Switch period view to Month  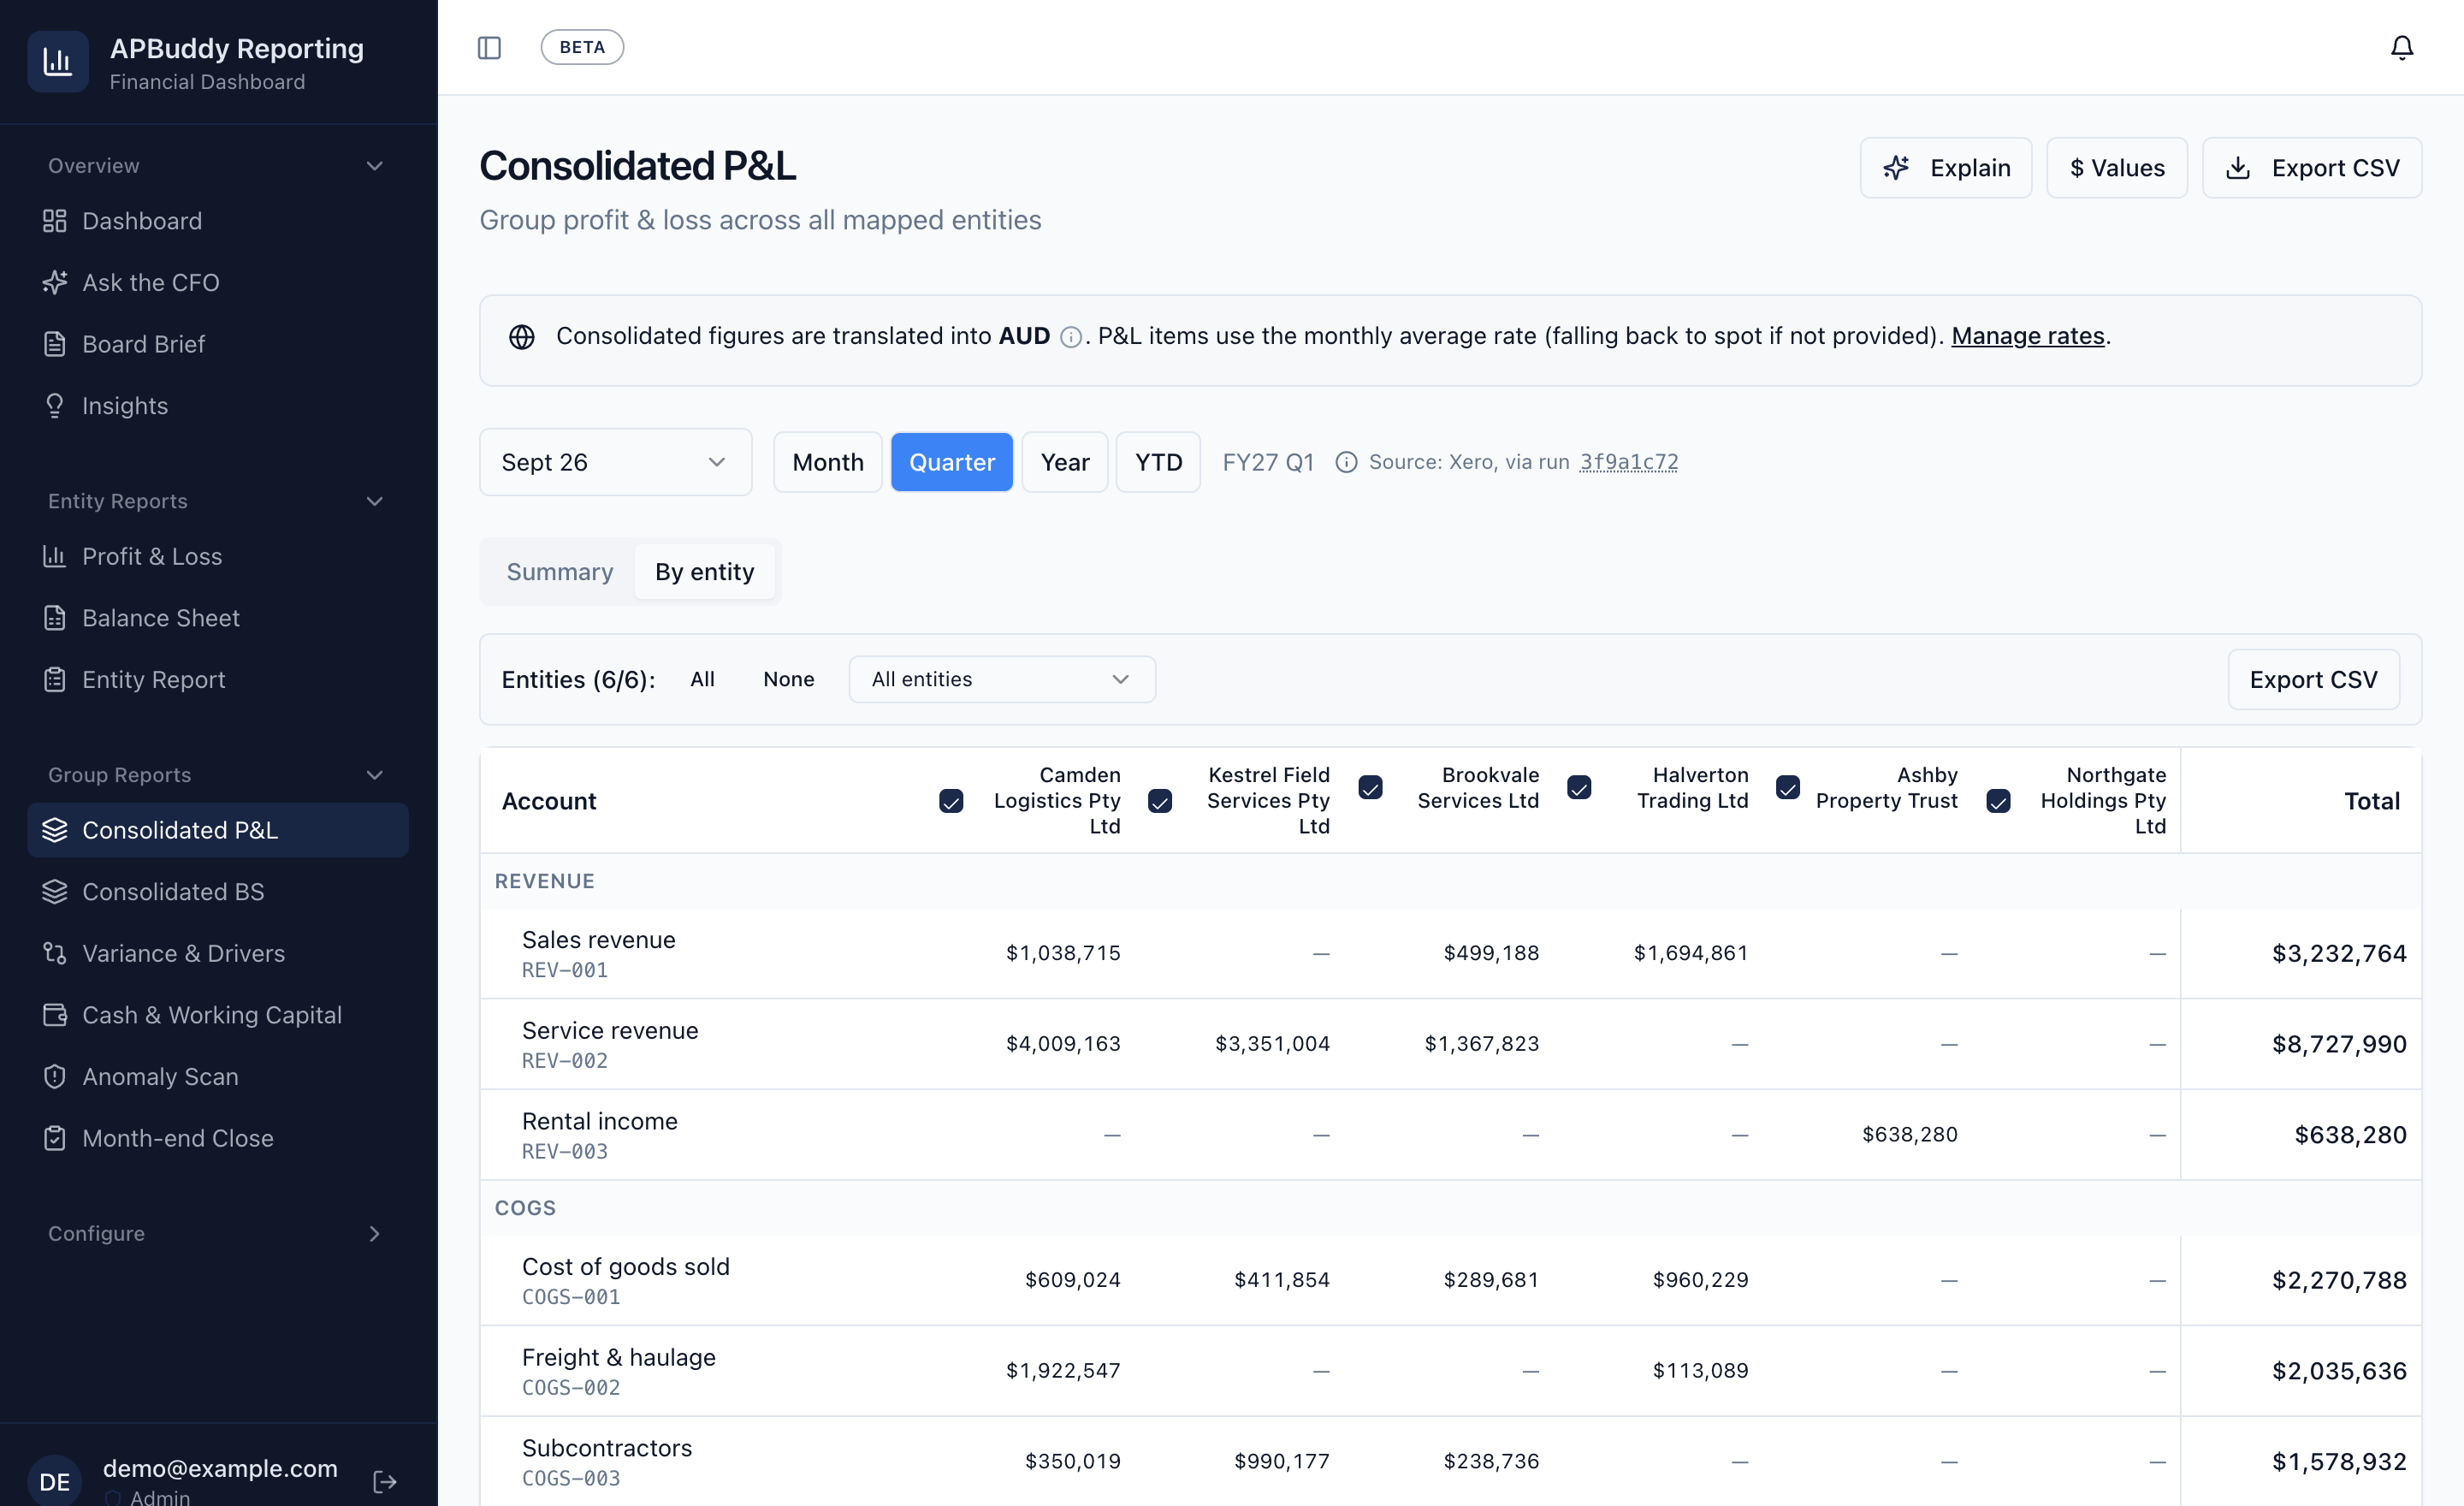827,462
